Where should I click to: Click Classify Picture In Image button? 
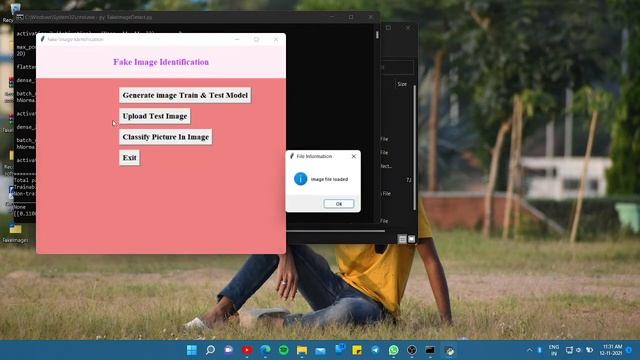coord(165,137)
